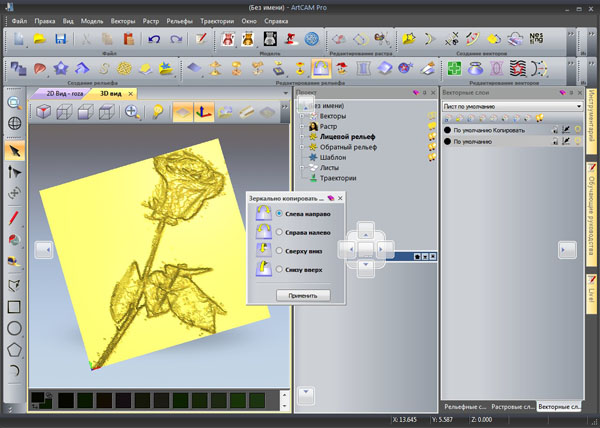Click the primary colour box at palette's left
Viewport: 600px width, 428px height.
(38, 398)
